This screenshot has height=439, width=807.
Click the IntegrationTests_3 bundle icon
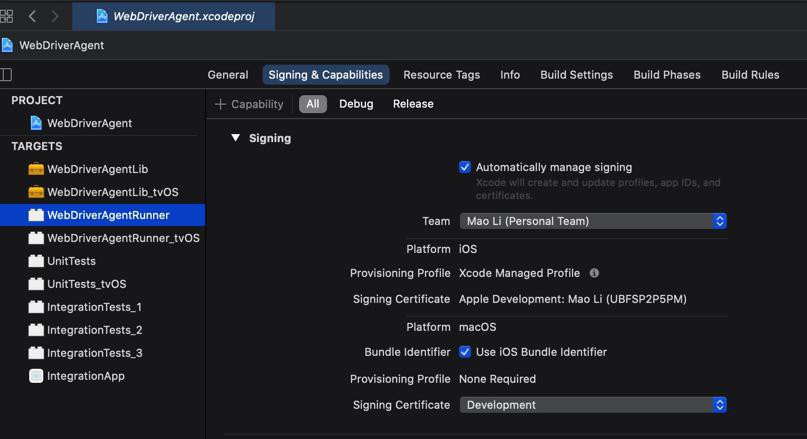tap(36, 353)
